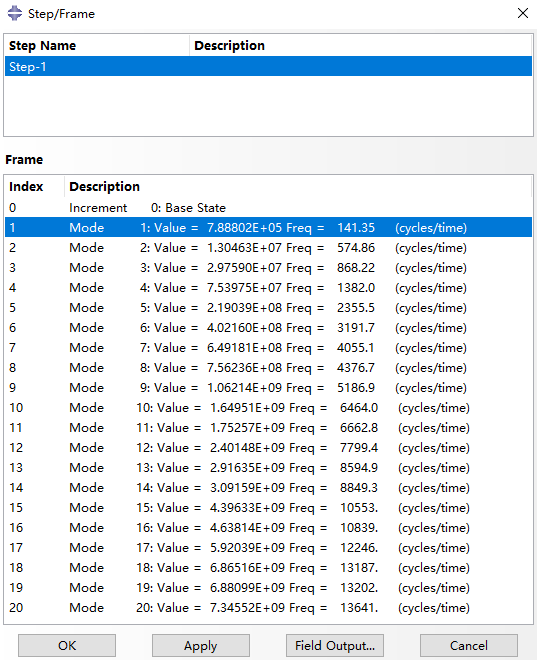Click the Step Name column header
This screenshot has height=660, width=537.
click(x=97, y=45)
